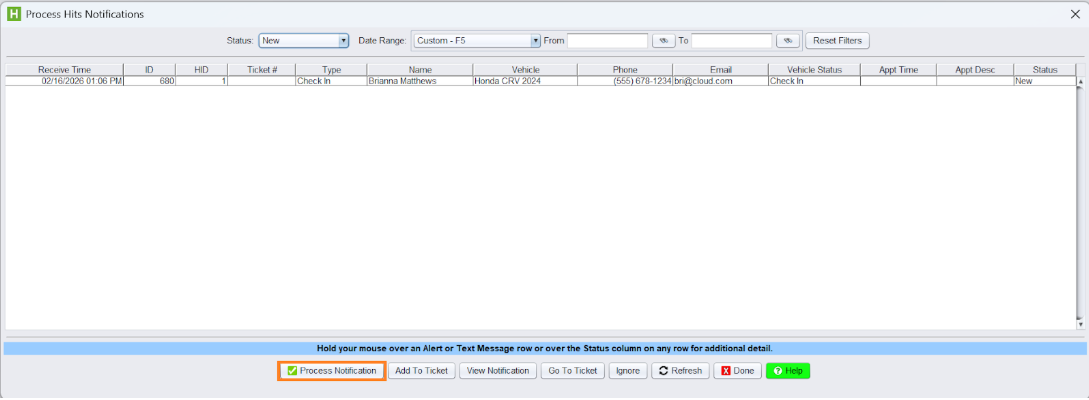Expand the Status dropdown
The image size is (1089, 400).
point(343,41)
